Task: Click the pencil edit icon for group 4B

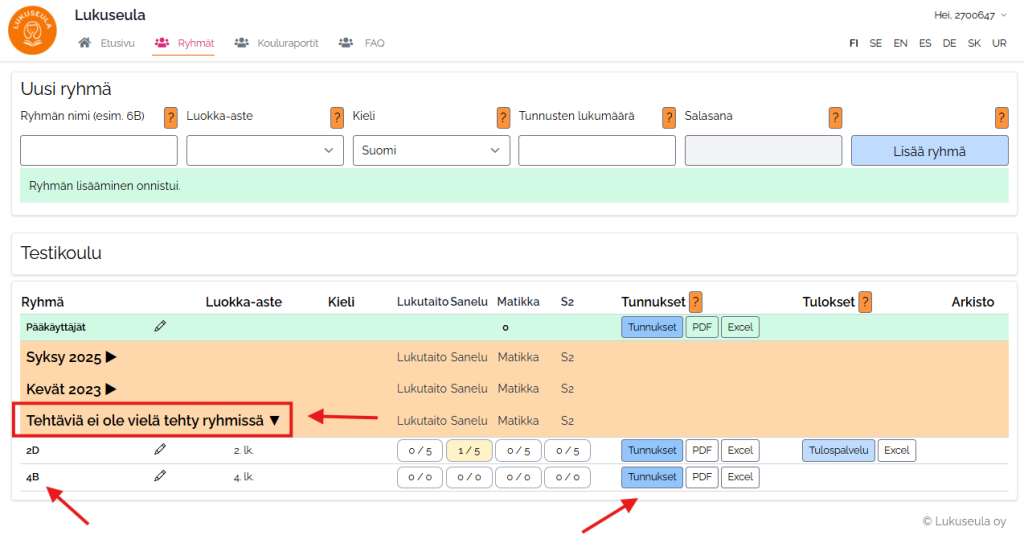Action: pyautogui.click(x=160, y=476)
